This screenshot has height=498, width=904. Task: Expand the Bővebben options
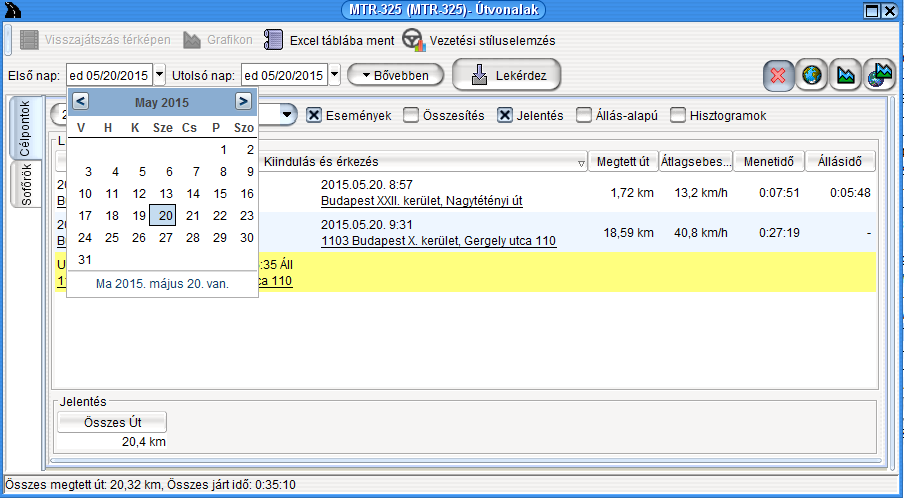(395, 75)
